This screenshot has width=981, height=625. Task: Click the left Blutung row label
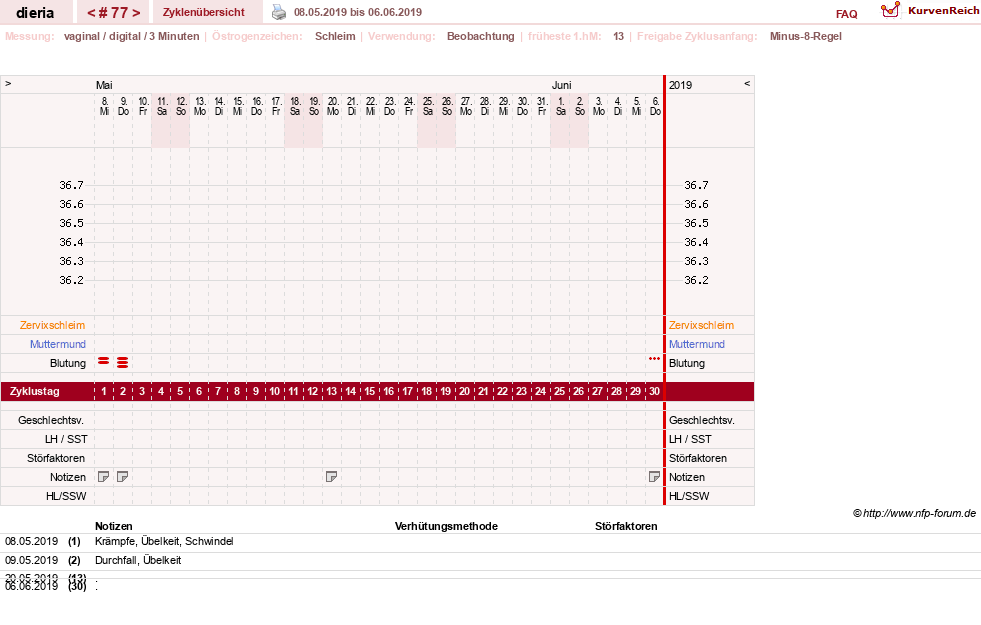point(68,363)
